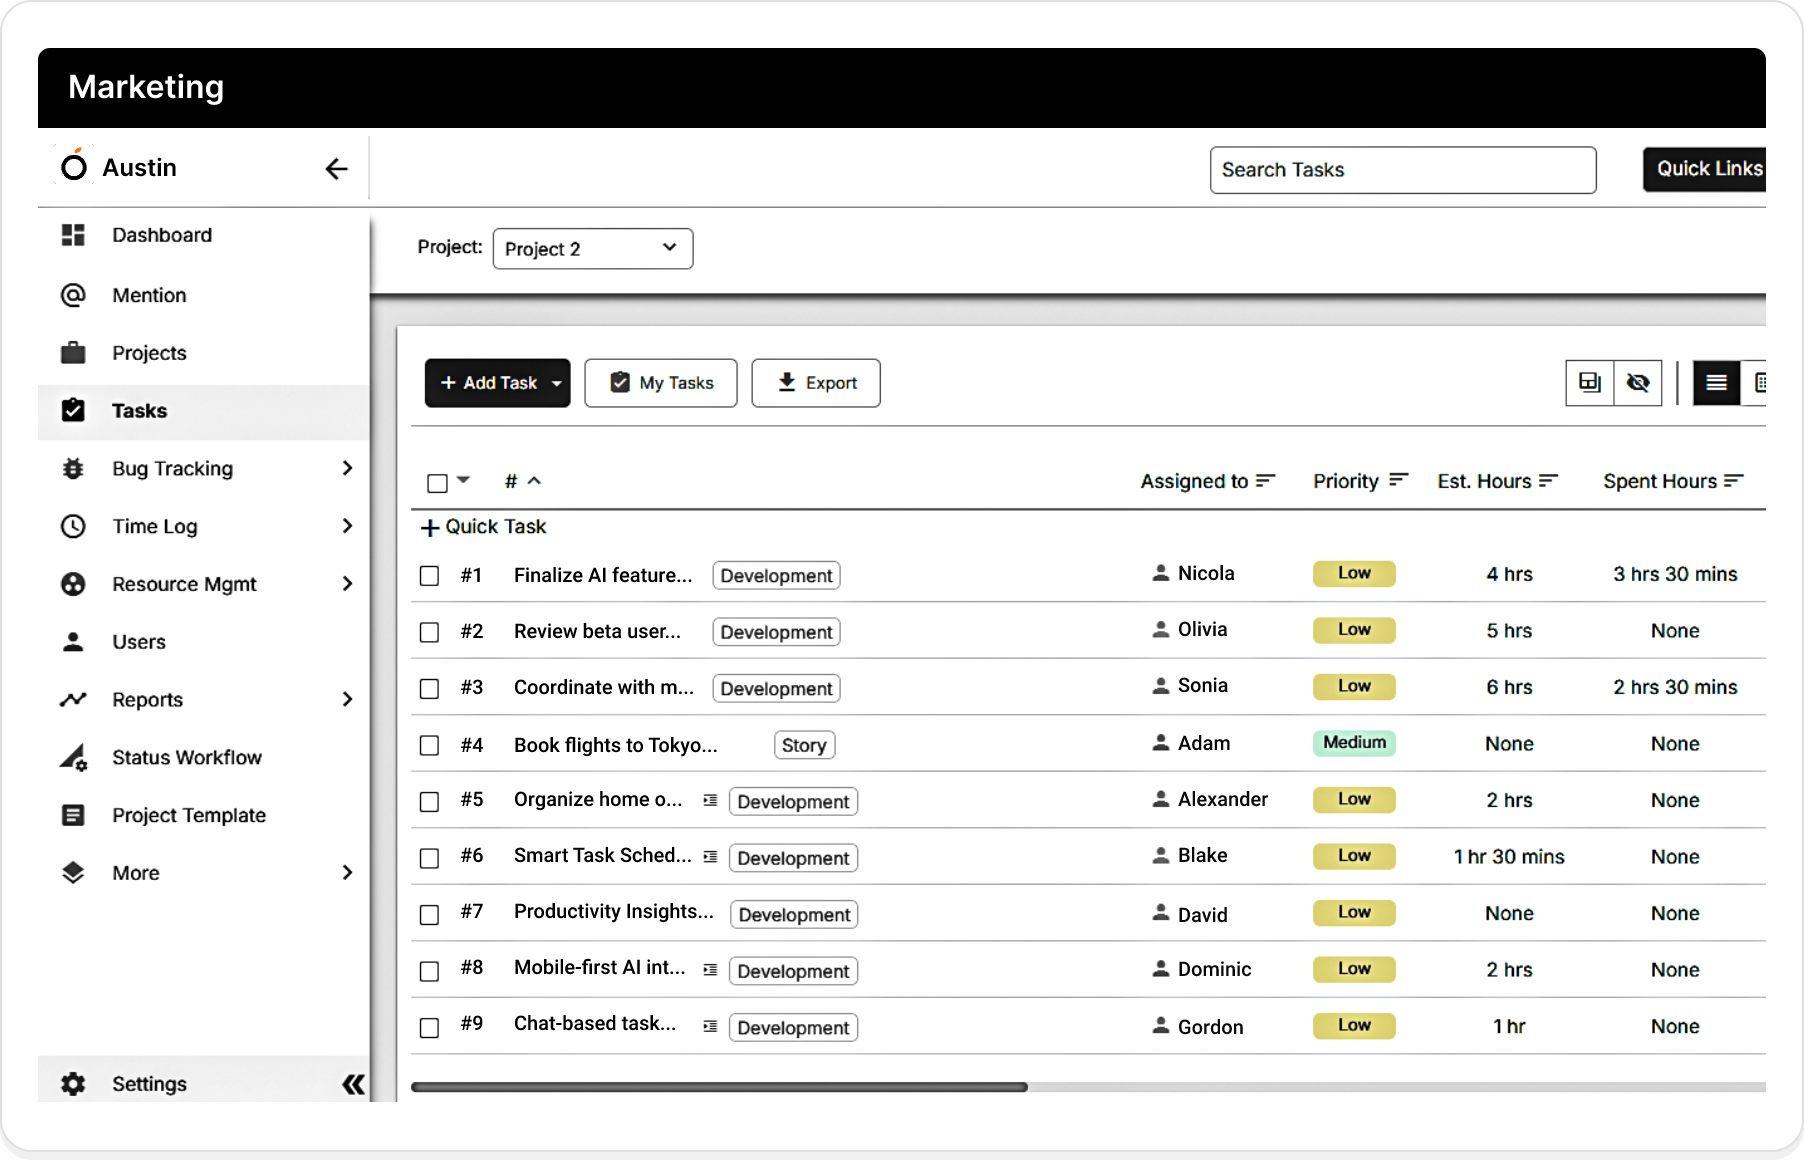
Task: Open Settings gear in sidebar
Action: 73,1084
